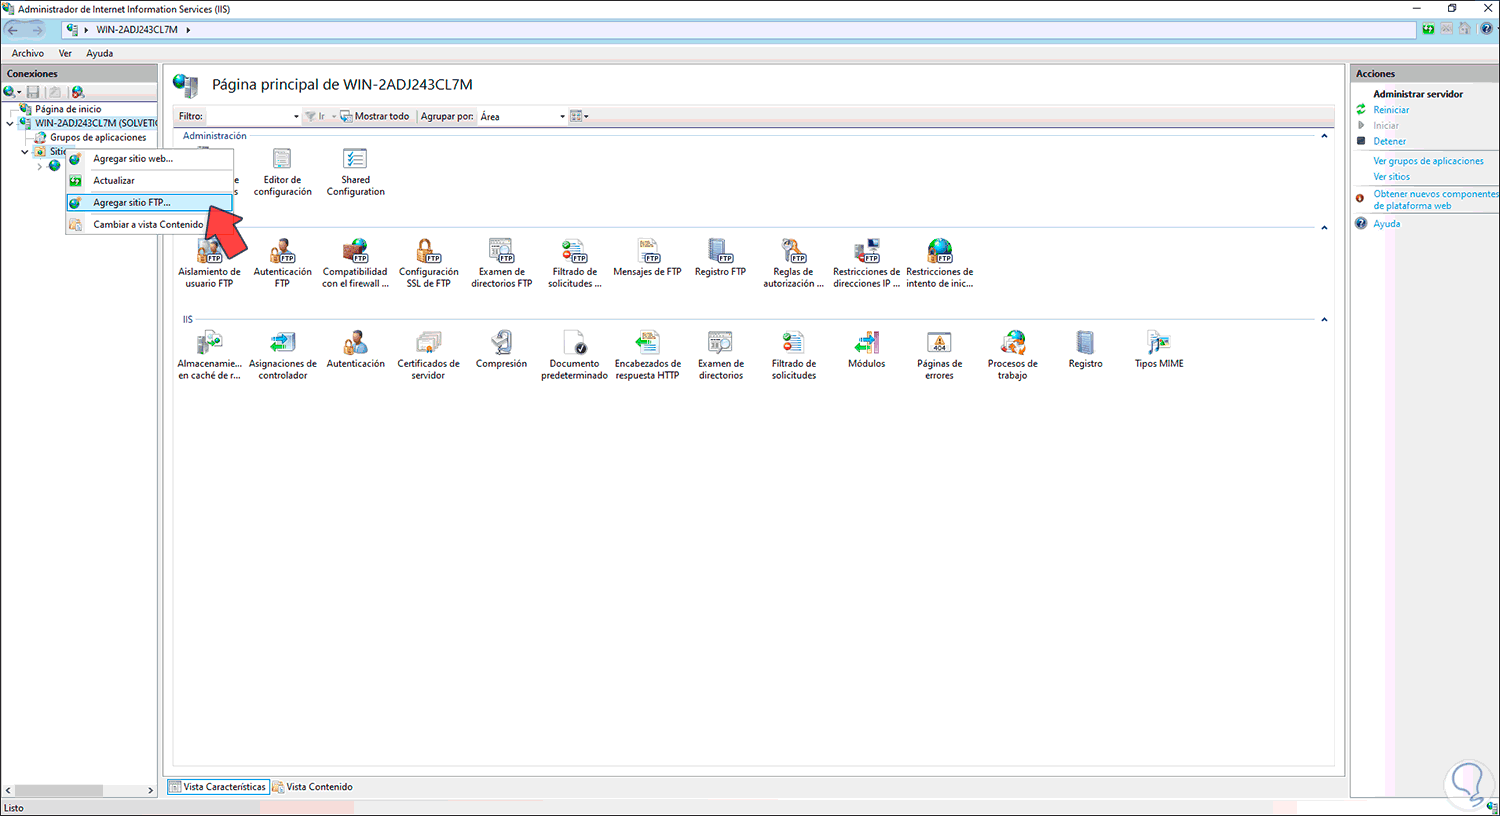
Task: Choose Agregar sitio FTP from context menu
Action: click(149, 203)
